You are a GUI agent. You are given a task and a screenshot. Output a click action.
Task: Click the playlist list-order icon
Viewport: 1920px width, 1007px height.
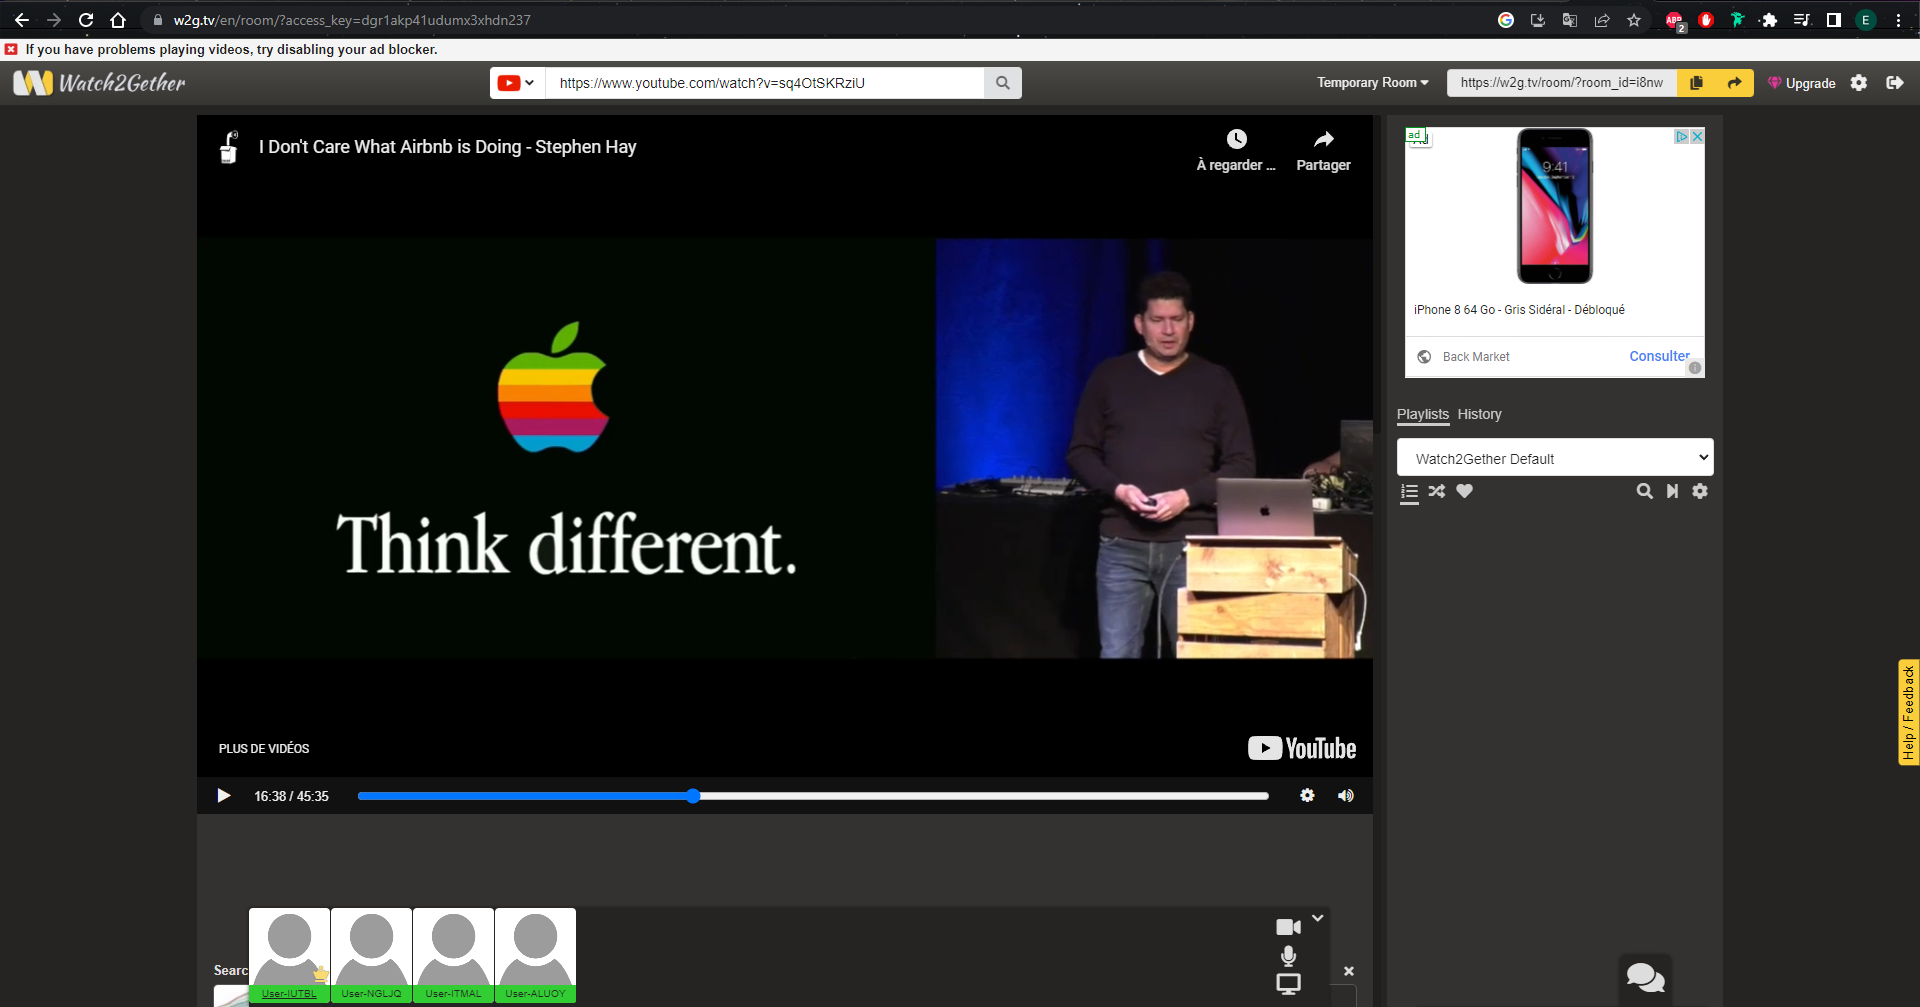tap(1409, 492)
